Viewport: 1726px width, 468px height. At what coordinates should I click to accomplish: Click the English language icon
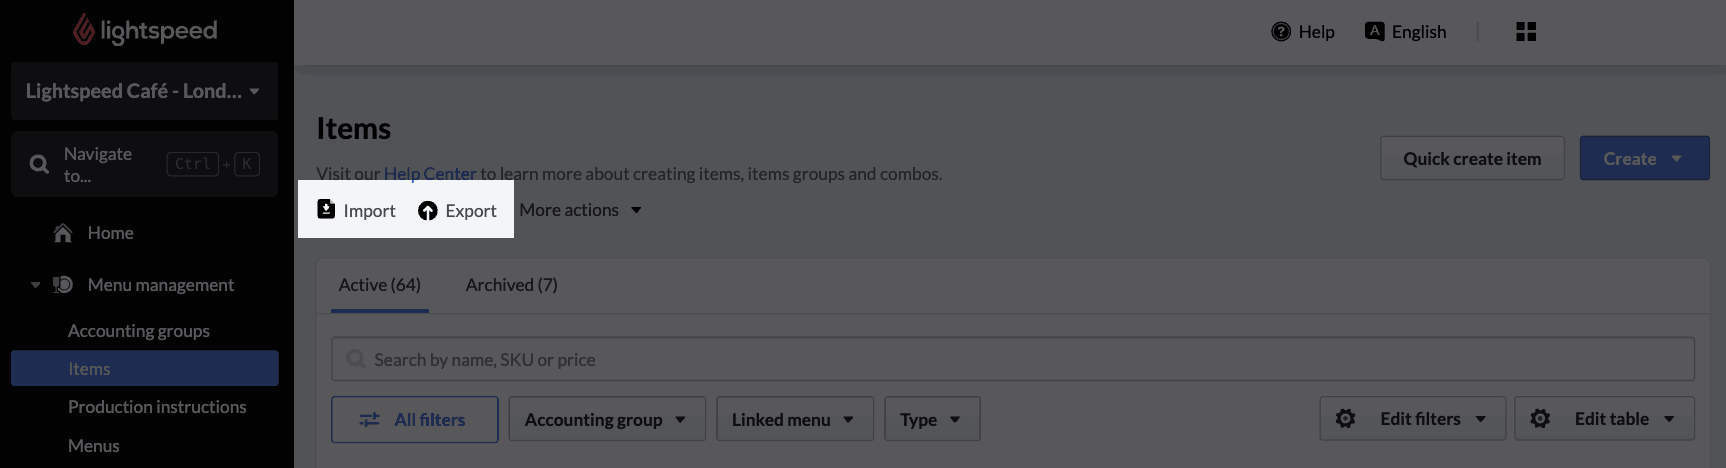[1375, 31]
